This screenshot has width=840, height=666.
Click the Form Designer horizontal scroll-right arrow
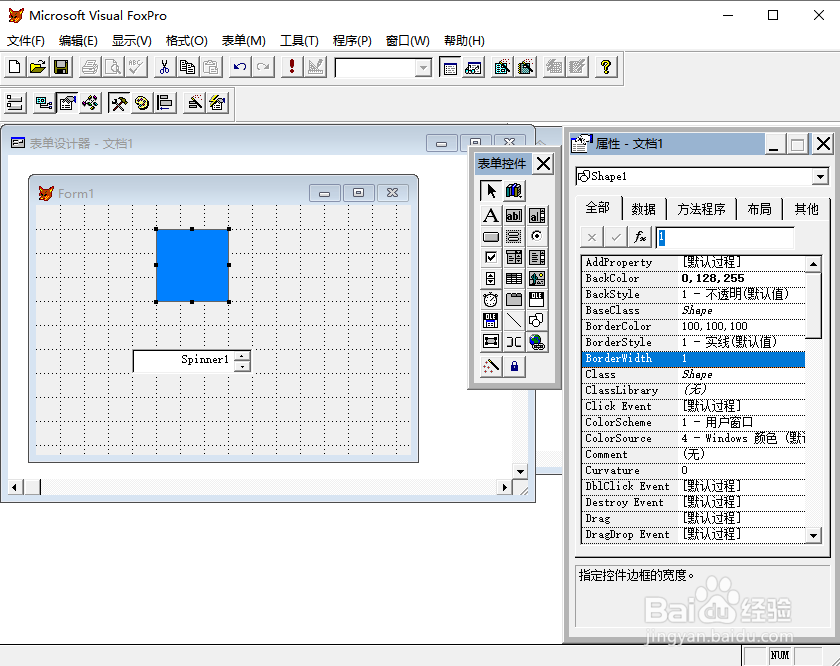pyautogui.click(x=504, y=487)
